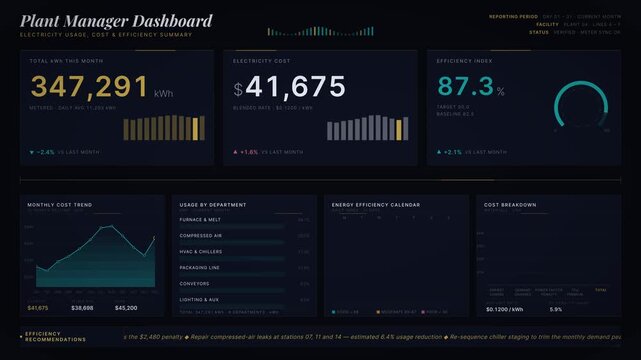Select the Compressed Air department row
The height and width of the screenshot is (360, 641).
click(244, 238)
